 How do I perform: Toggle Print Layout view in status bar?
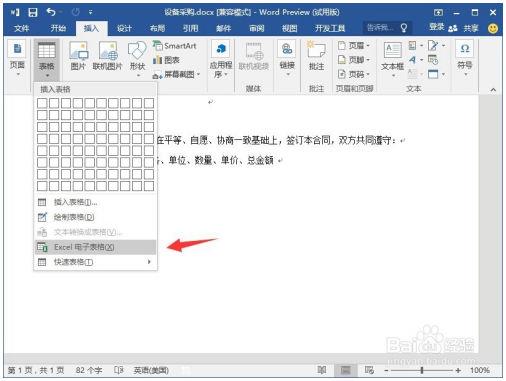(x=346, y=370)
